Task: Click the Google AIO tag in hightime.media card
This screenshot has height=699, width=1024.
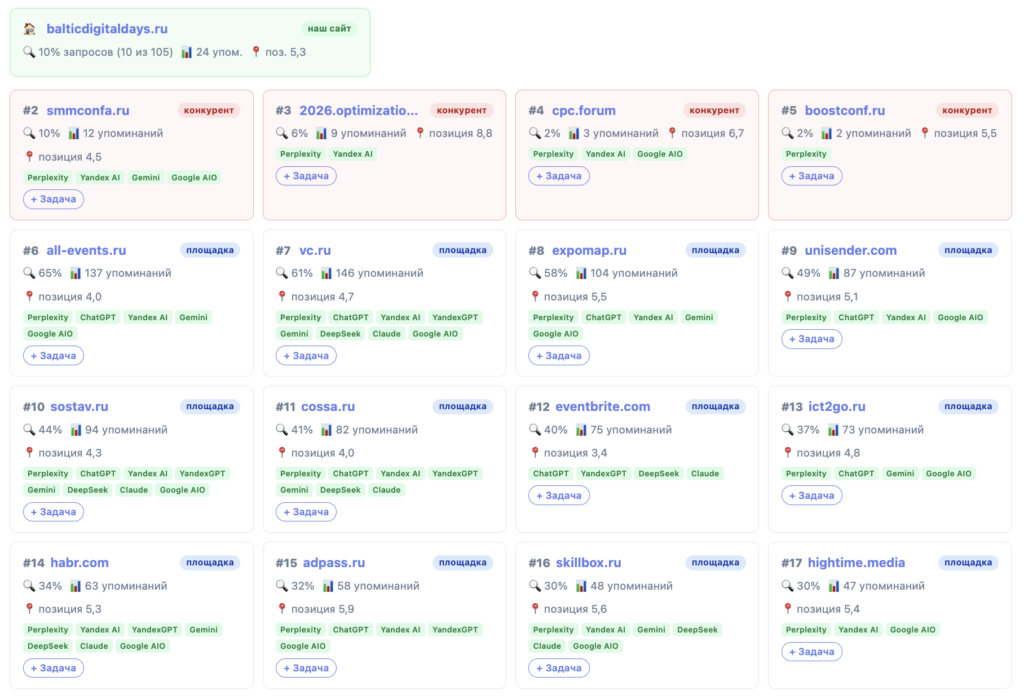Action: (913, 629)
